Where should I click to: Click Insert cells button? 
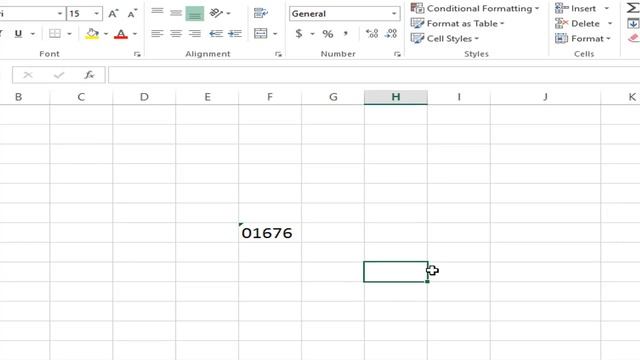[x=576, y=8]
